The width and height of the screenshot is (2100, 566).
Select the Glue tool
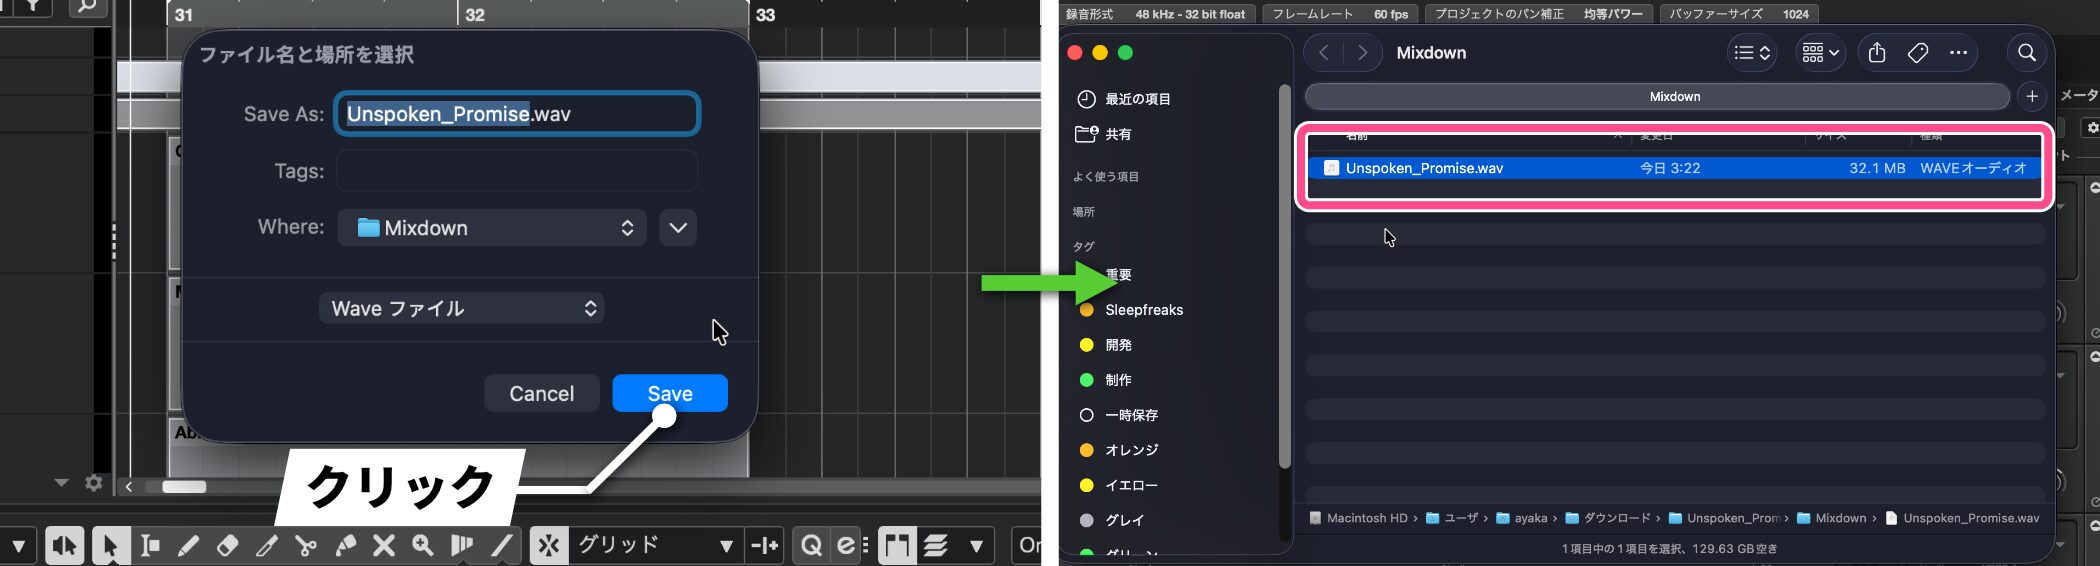345,545
